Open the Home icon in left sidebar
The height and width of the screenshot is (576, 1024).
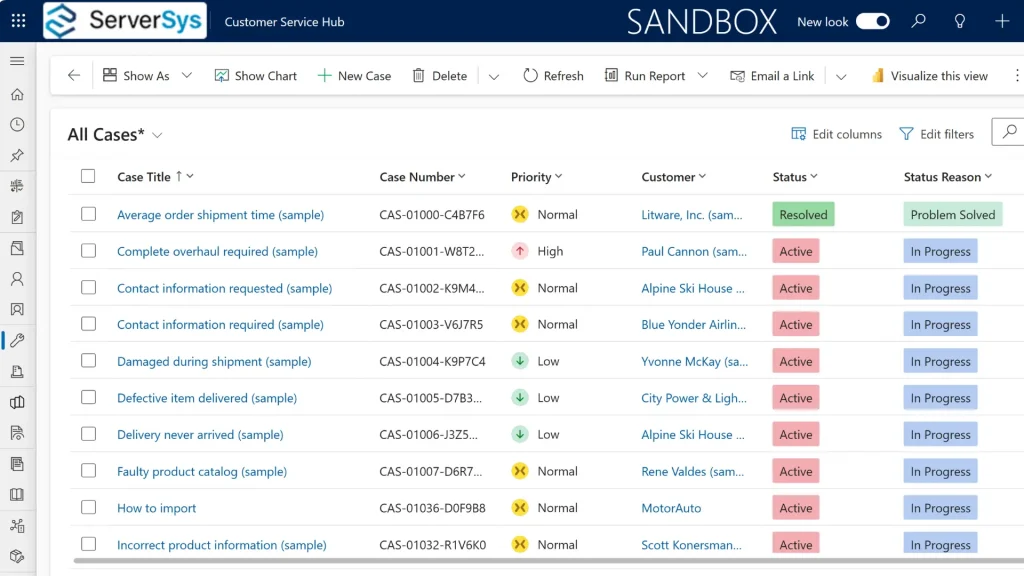click(17, 94)
